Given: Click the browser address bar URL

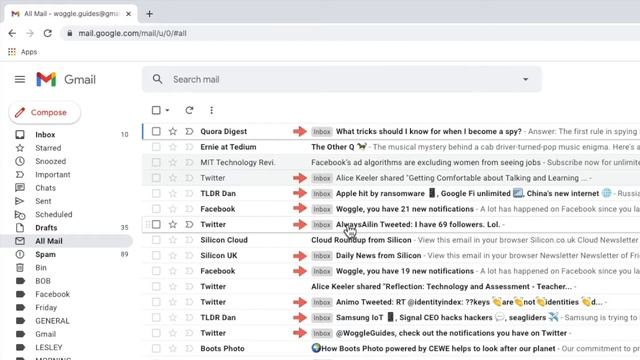Looking at the screenshot, I should tap(132, 33).
